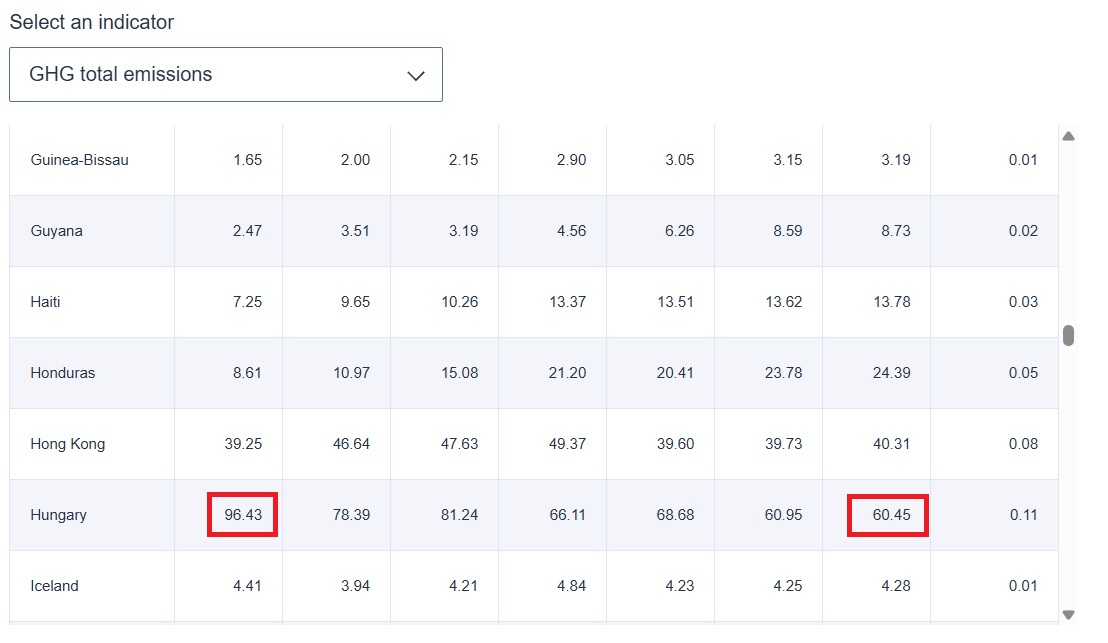Select the Hungary row label
The height and width of the screenshot is (643, 1108).
click(59, 515)
